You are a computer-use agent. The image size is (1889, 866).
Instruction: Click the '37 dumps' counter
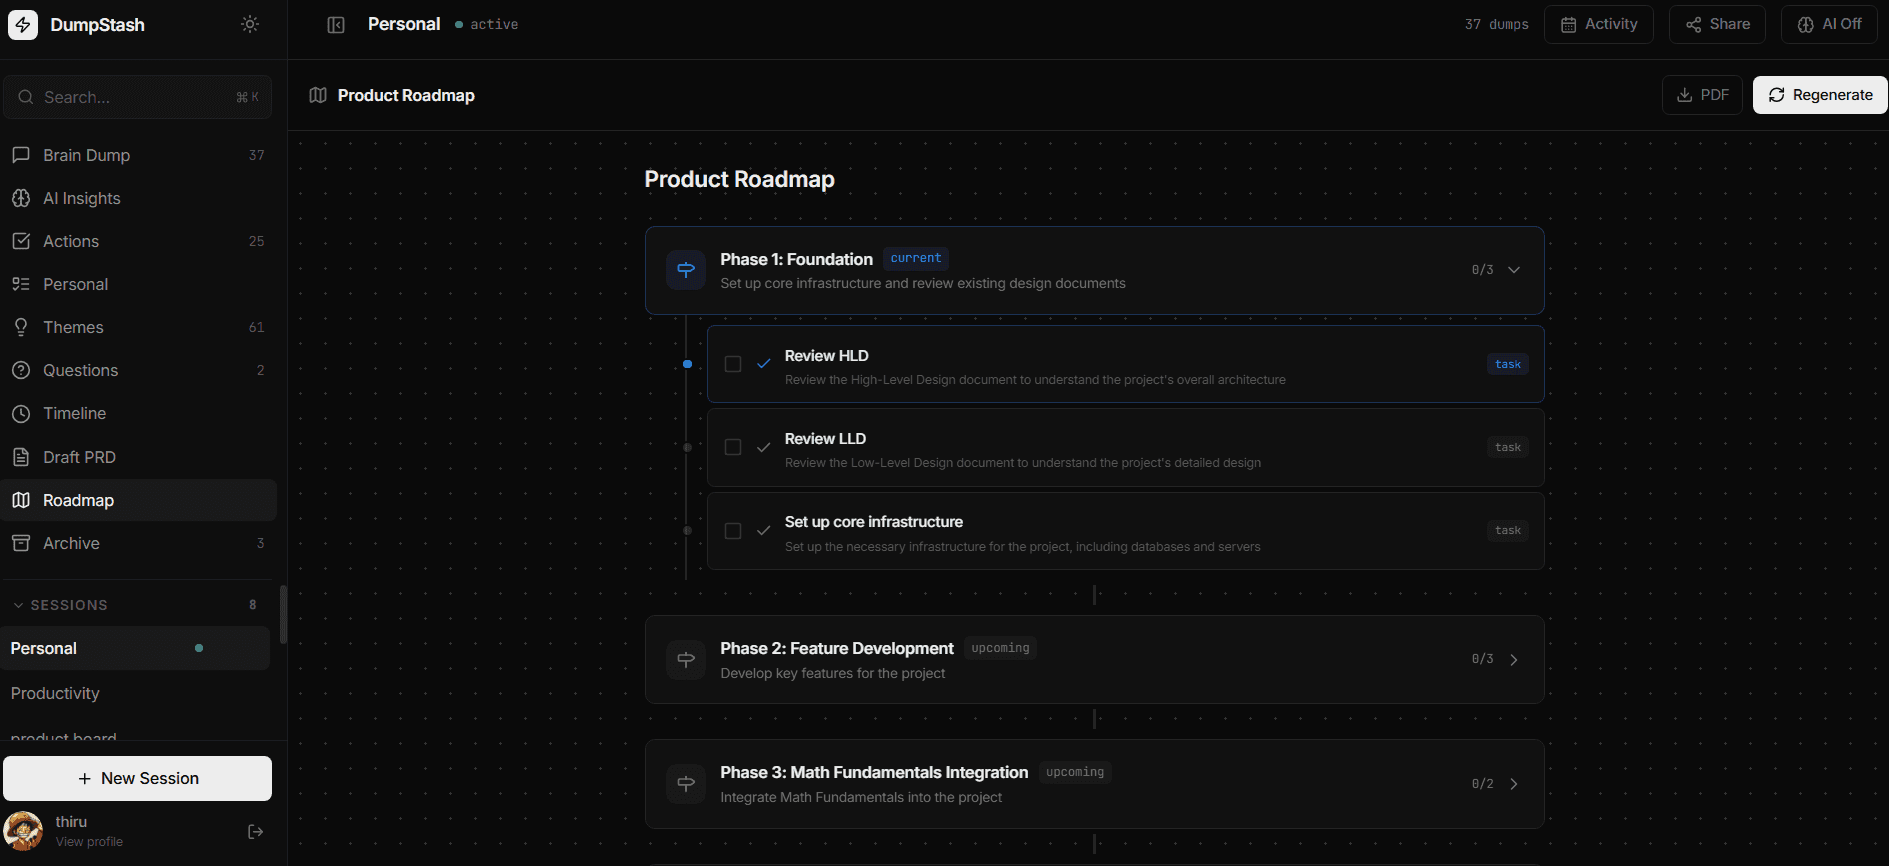[x=1497, y=24]
